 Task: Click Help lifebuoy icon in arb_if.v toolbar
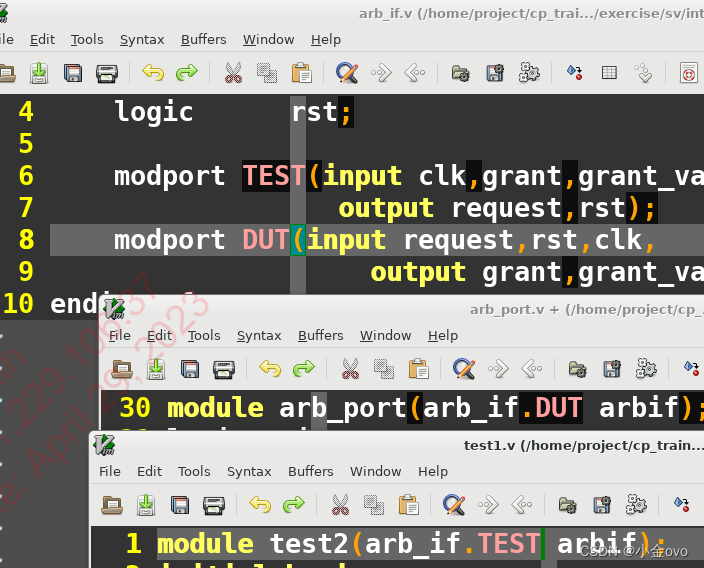pos(689,73)
